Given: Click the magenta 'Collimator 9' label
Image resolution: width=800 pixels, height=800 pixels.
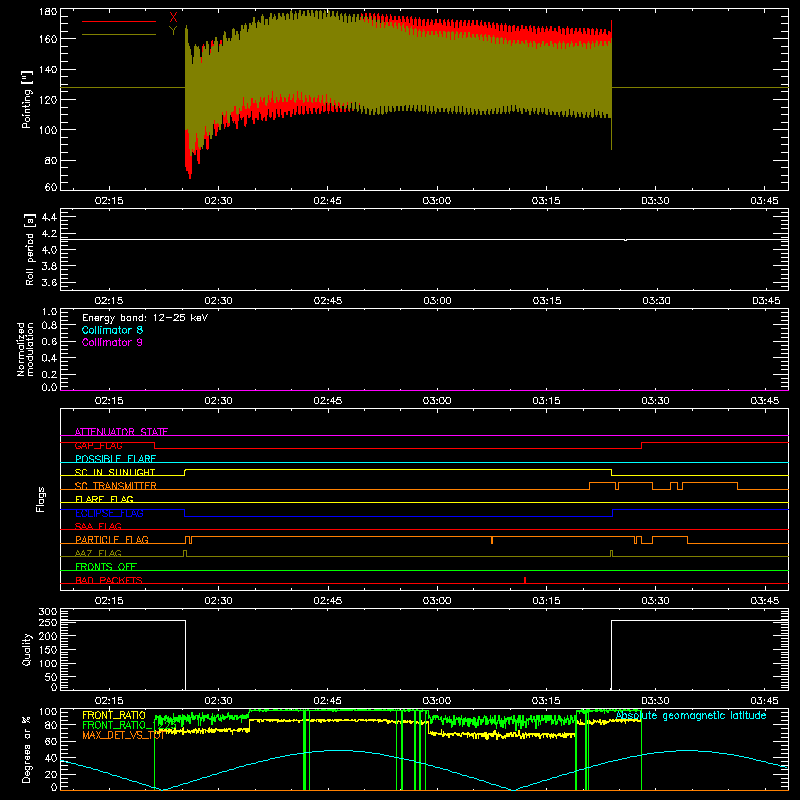Looking at the screenshot, I should pyautogui.click(x=112, y=342).
